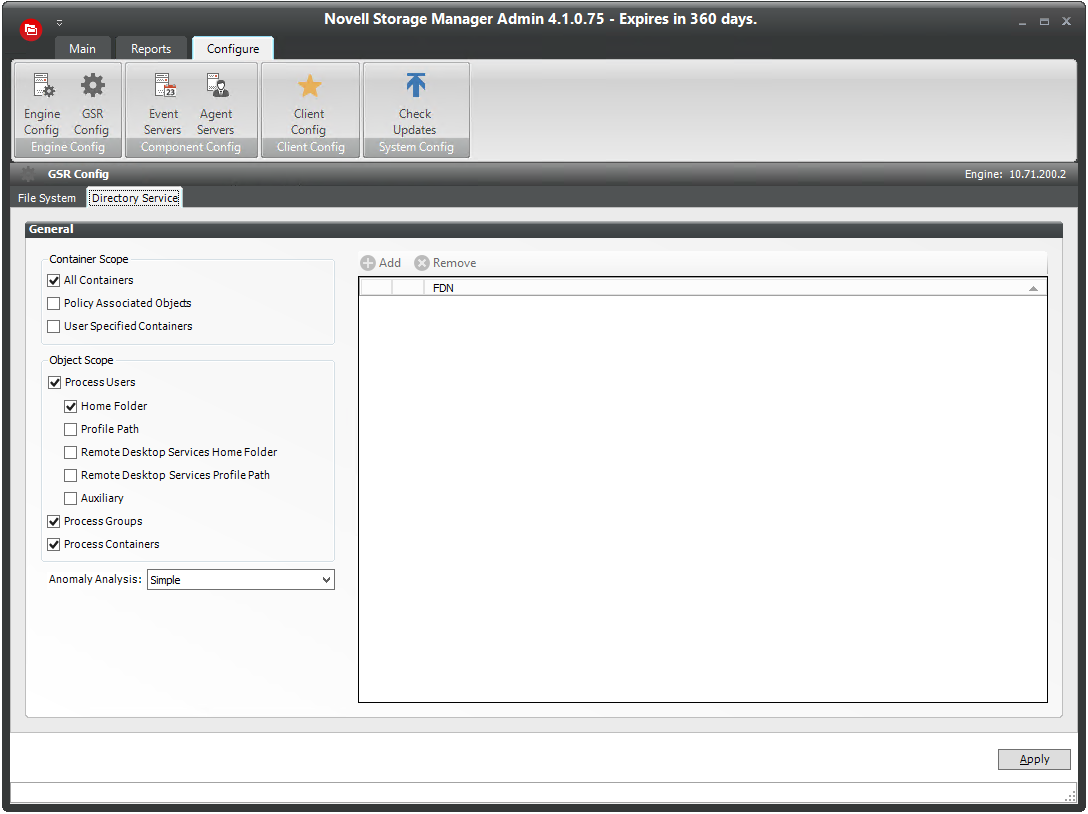This screenshot has width=1088, height=814.
Task: Select Configure ribbon tab
Action: [233, 49]
